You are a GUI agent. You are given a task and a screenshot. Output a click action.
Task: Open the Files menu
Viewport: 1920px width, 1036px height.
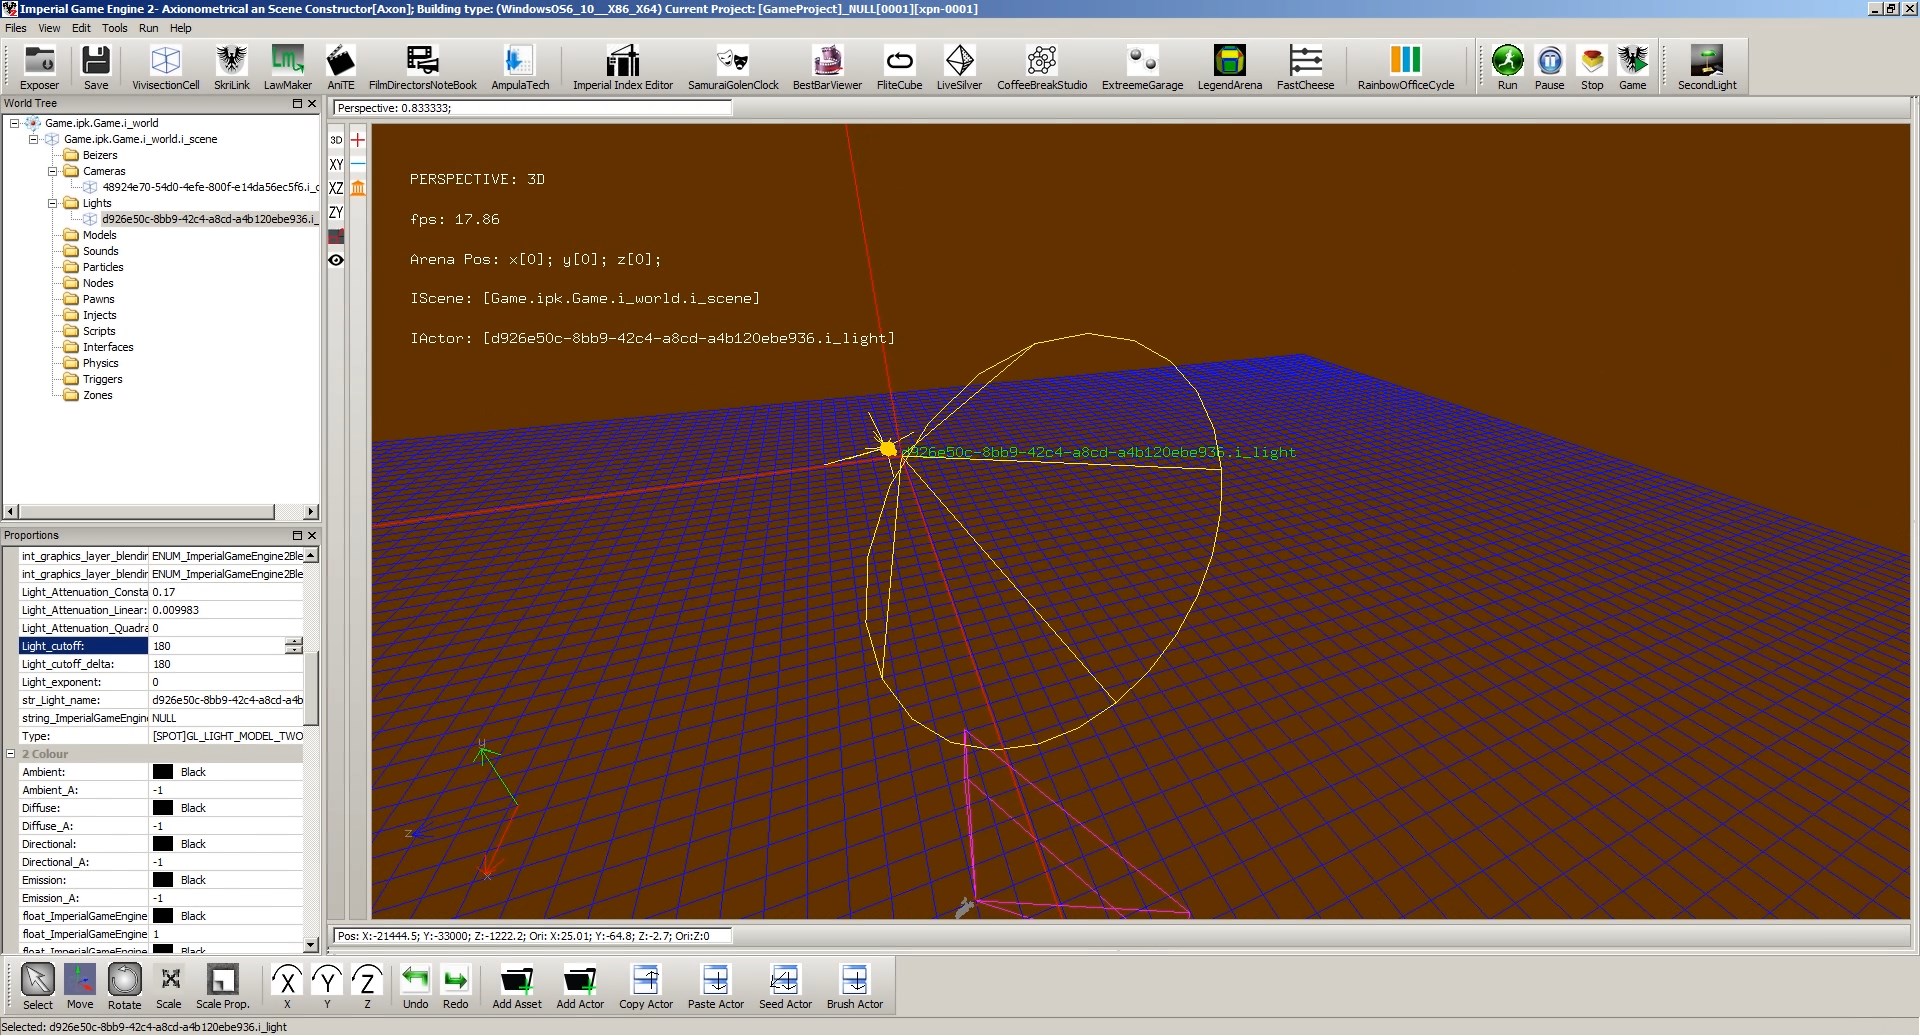16,28
